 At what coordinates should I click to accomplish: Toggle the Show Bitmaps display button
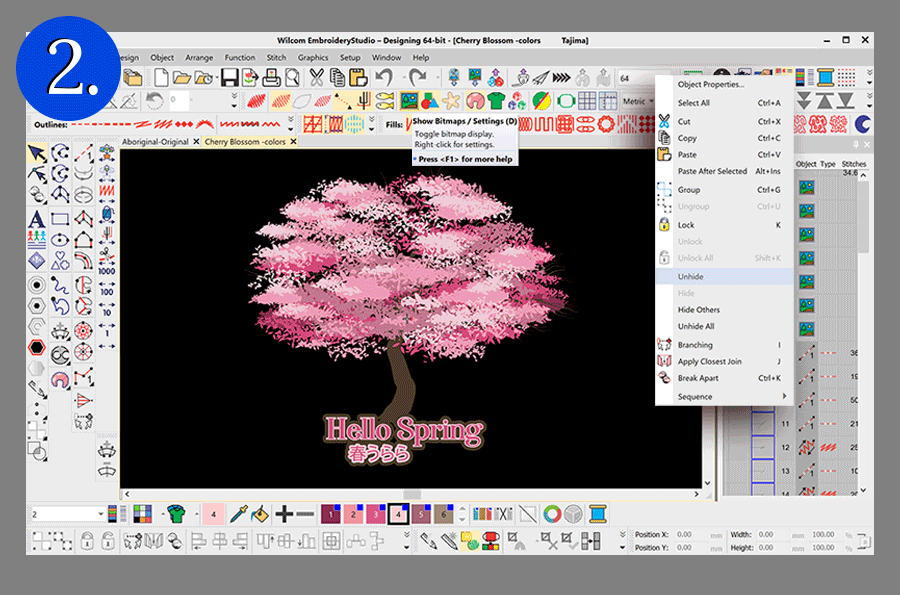pyautogui.click(x=409, y=100)
